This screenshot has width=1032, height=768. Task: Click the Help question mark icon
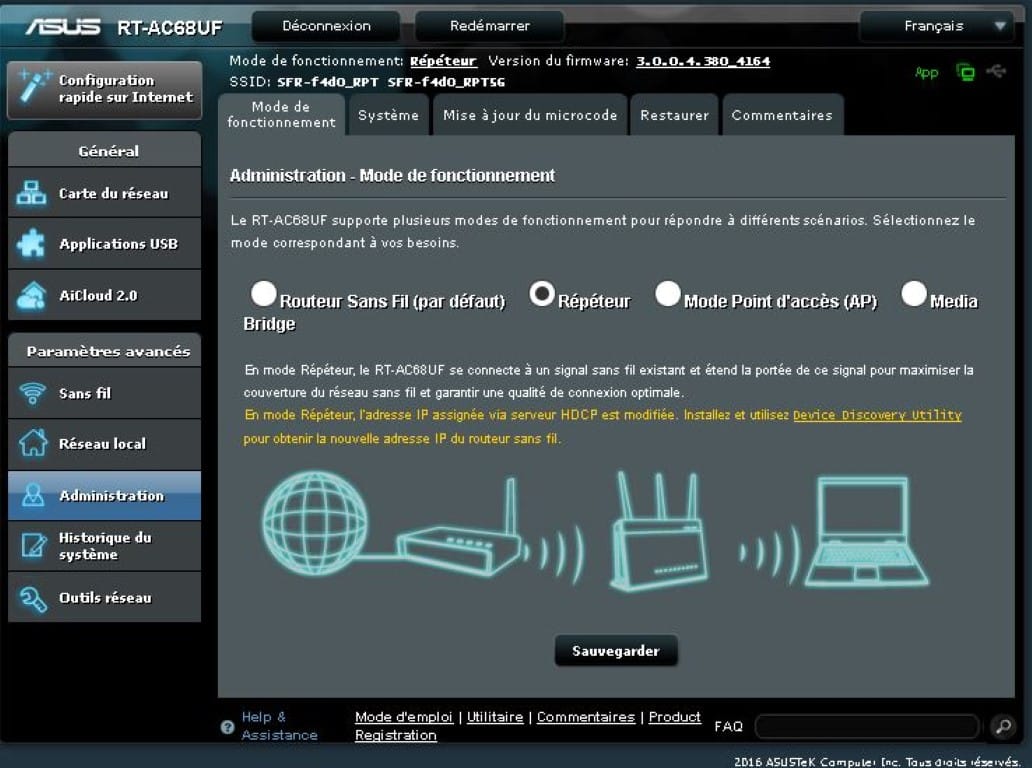(x=228, y=727)
